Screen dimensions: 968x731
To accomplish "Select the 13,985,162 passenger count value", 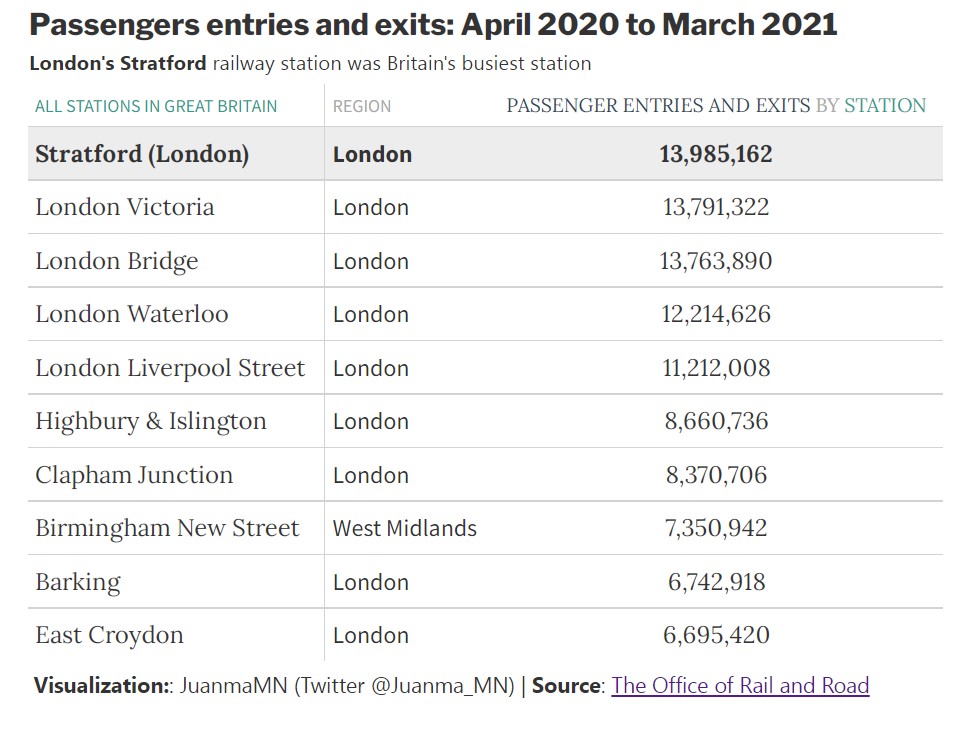I will [716, 154].
